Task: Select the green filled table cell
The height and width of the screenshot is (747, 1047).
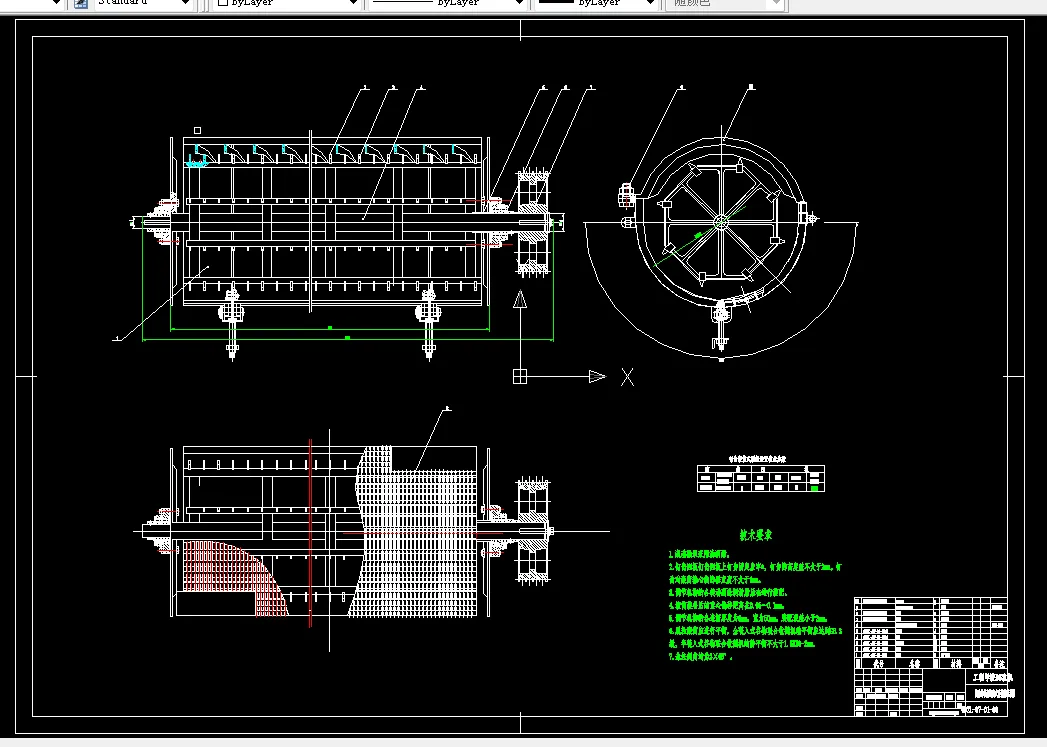Action: tap(814, 488)
